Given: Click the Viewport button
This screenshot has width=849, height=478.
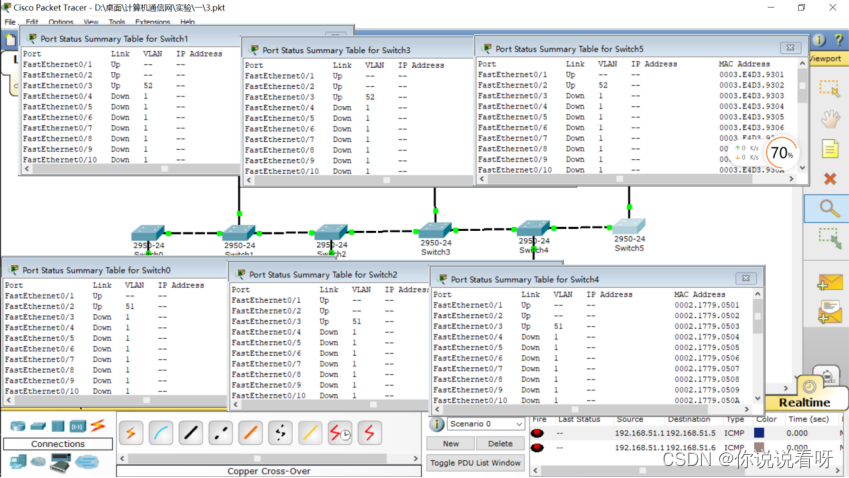Looking at the screenshot, I should 825,58.
